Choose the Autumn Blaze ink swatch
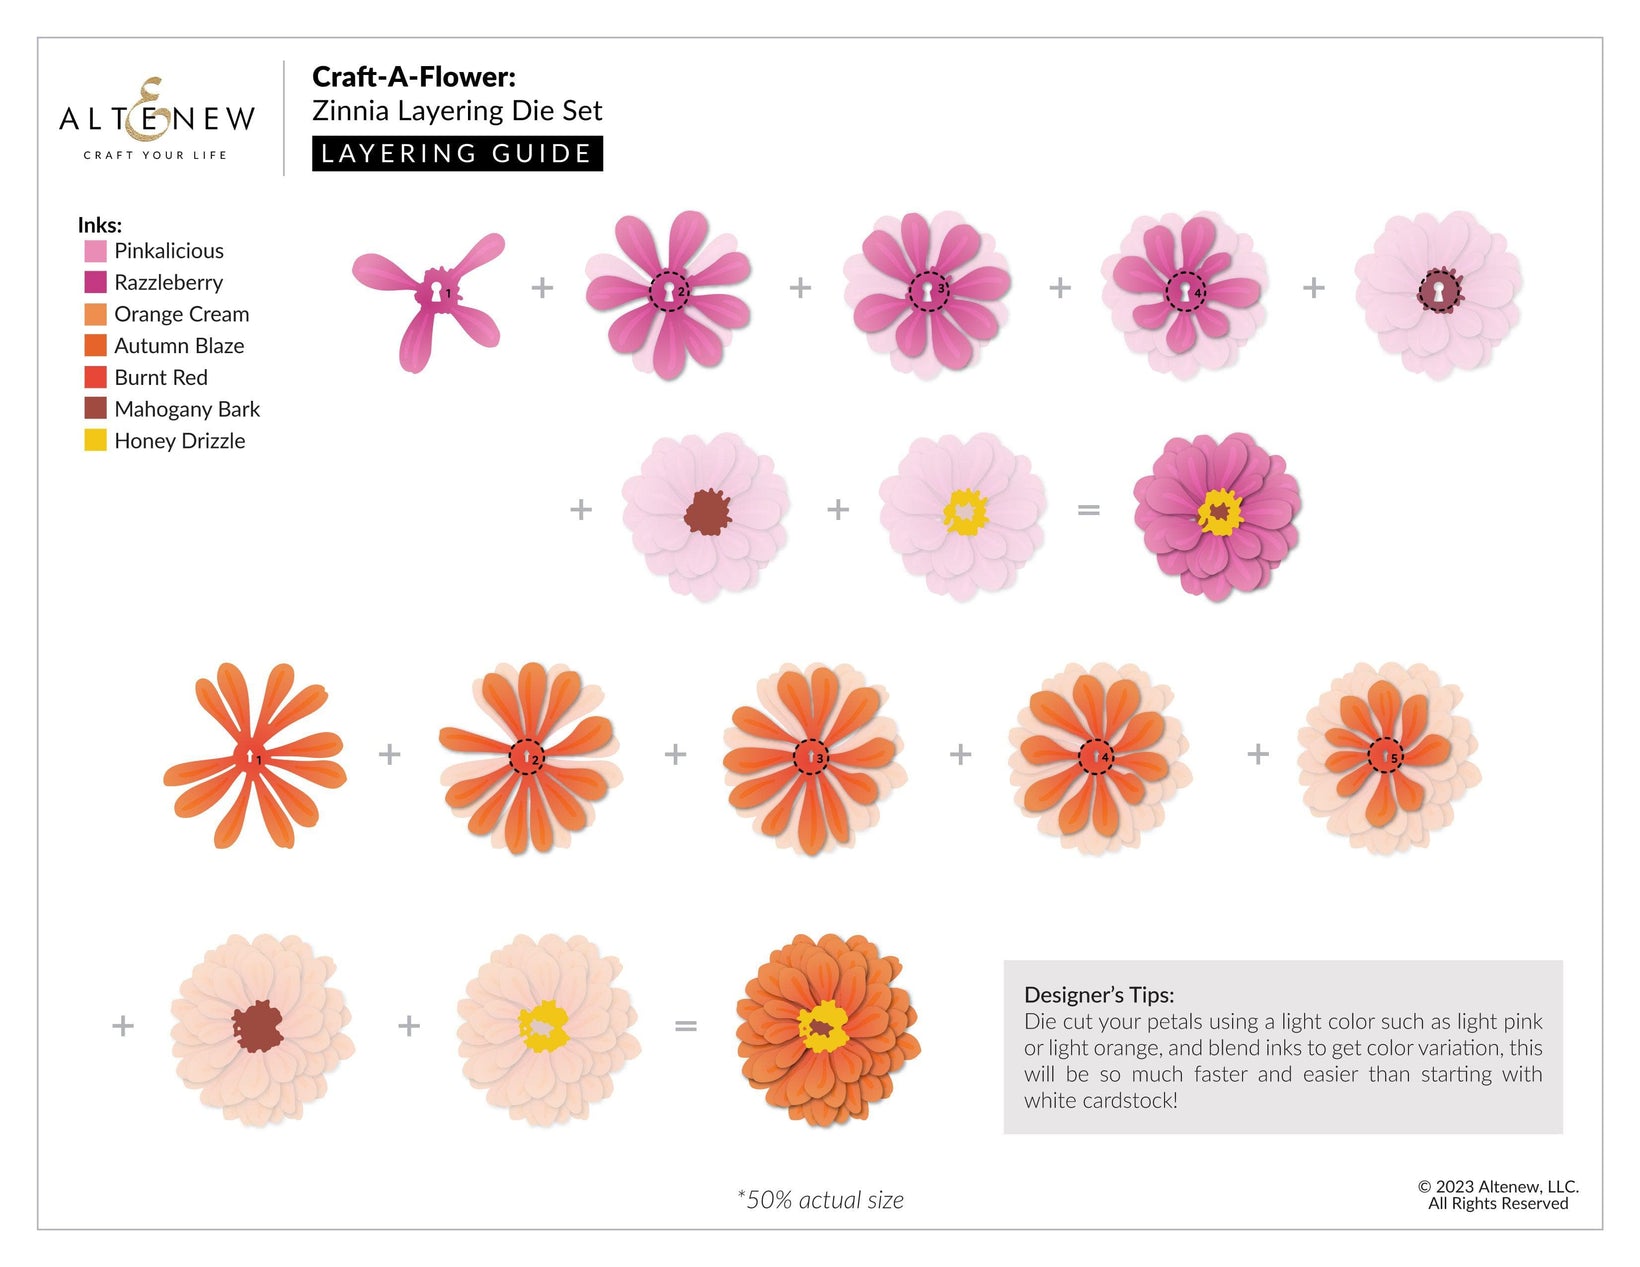 [95, 346]
